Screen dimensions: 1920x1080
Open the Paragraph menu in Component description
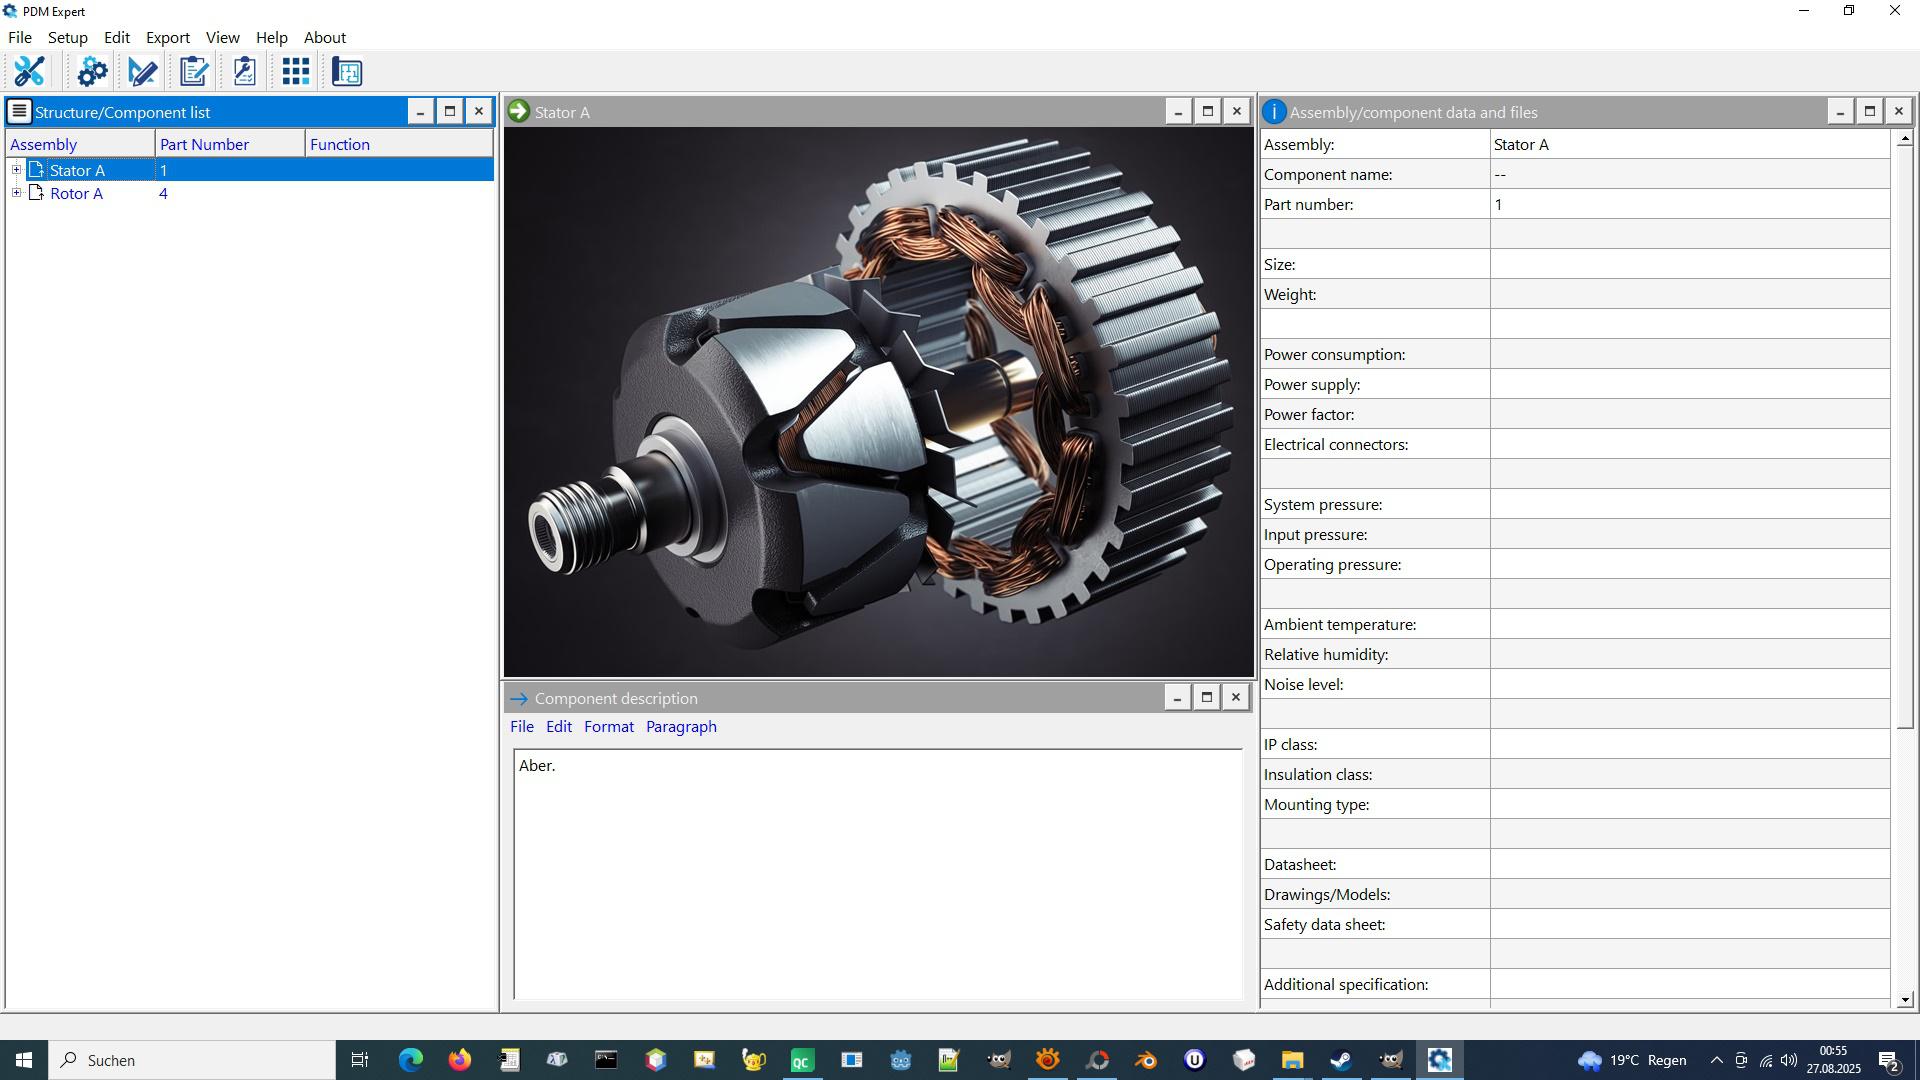(680, 727)
